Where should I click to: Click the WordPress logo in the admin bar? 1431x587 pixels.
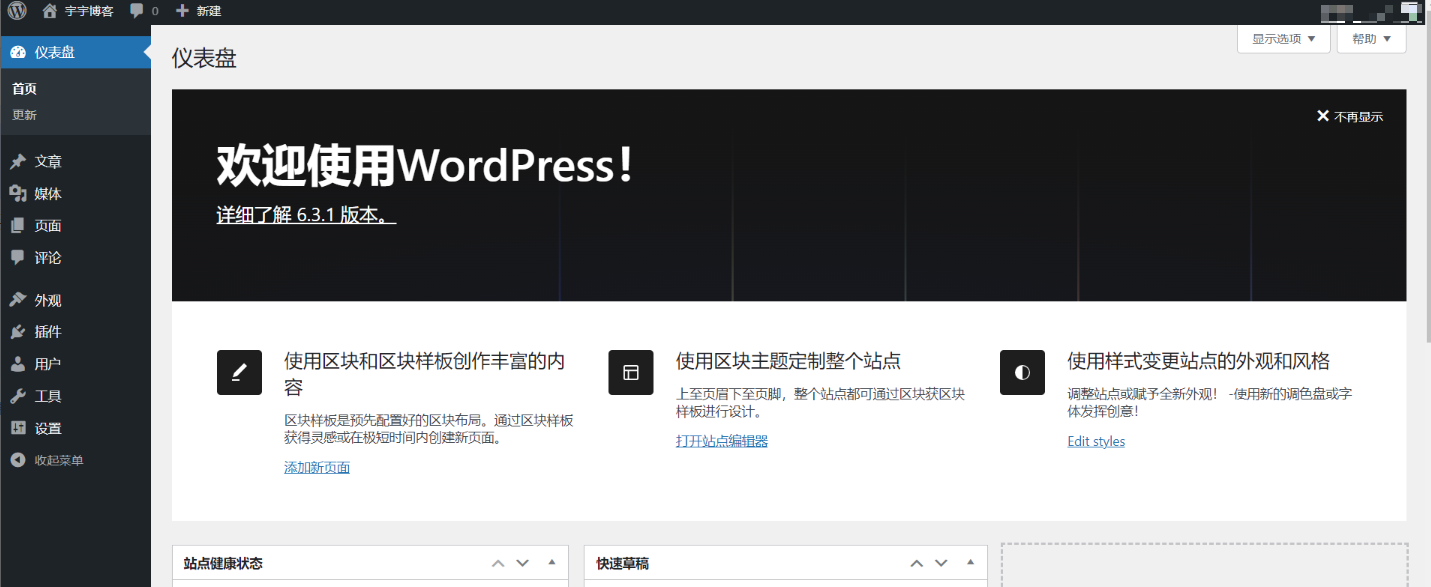point(18,11)
